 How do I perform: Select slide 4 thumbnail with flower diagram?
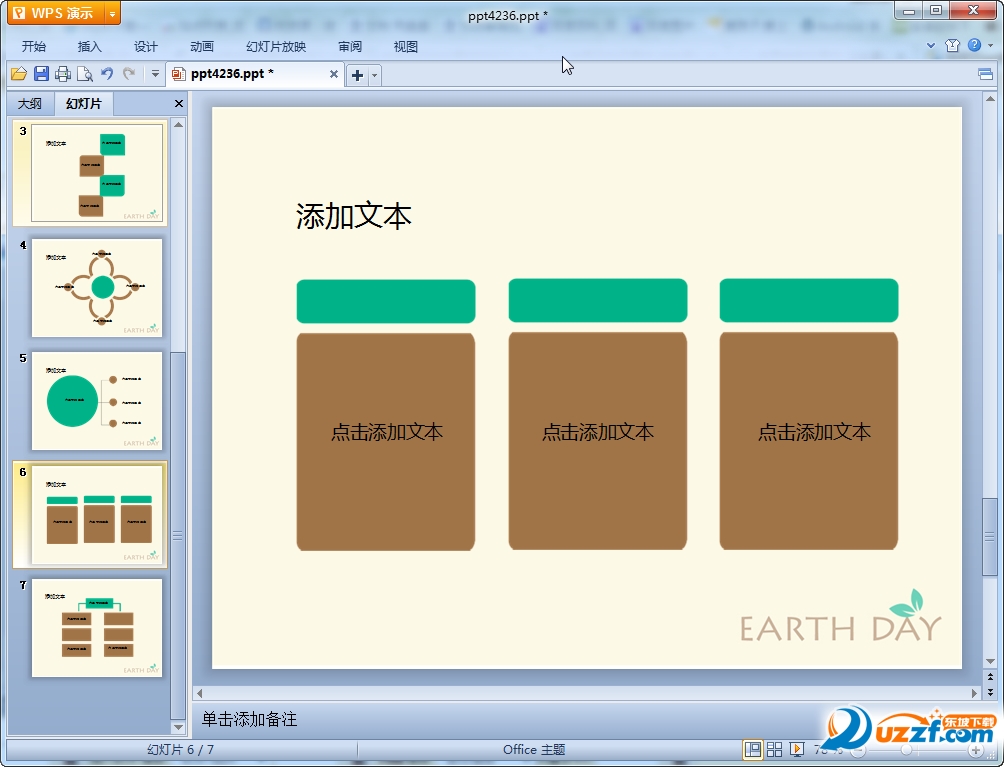[97, 288]
